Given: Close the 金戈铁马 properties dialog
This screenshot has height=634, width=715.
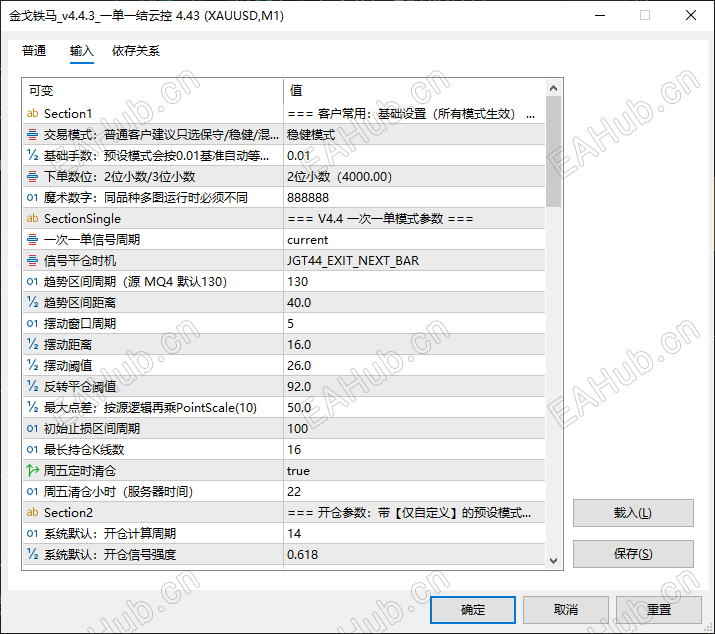Looking at the screenshot, I should pos(691,15).
